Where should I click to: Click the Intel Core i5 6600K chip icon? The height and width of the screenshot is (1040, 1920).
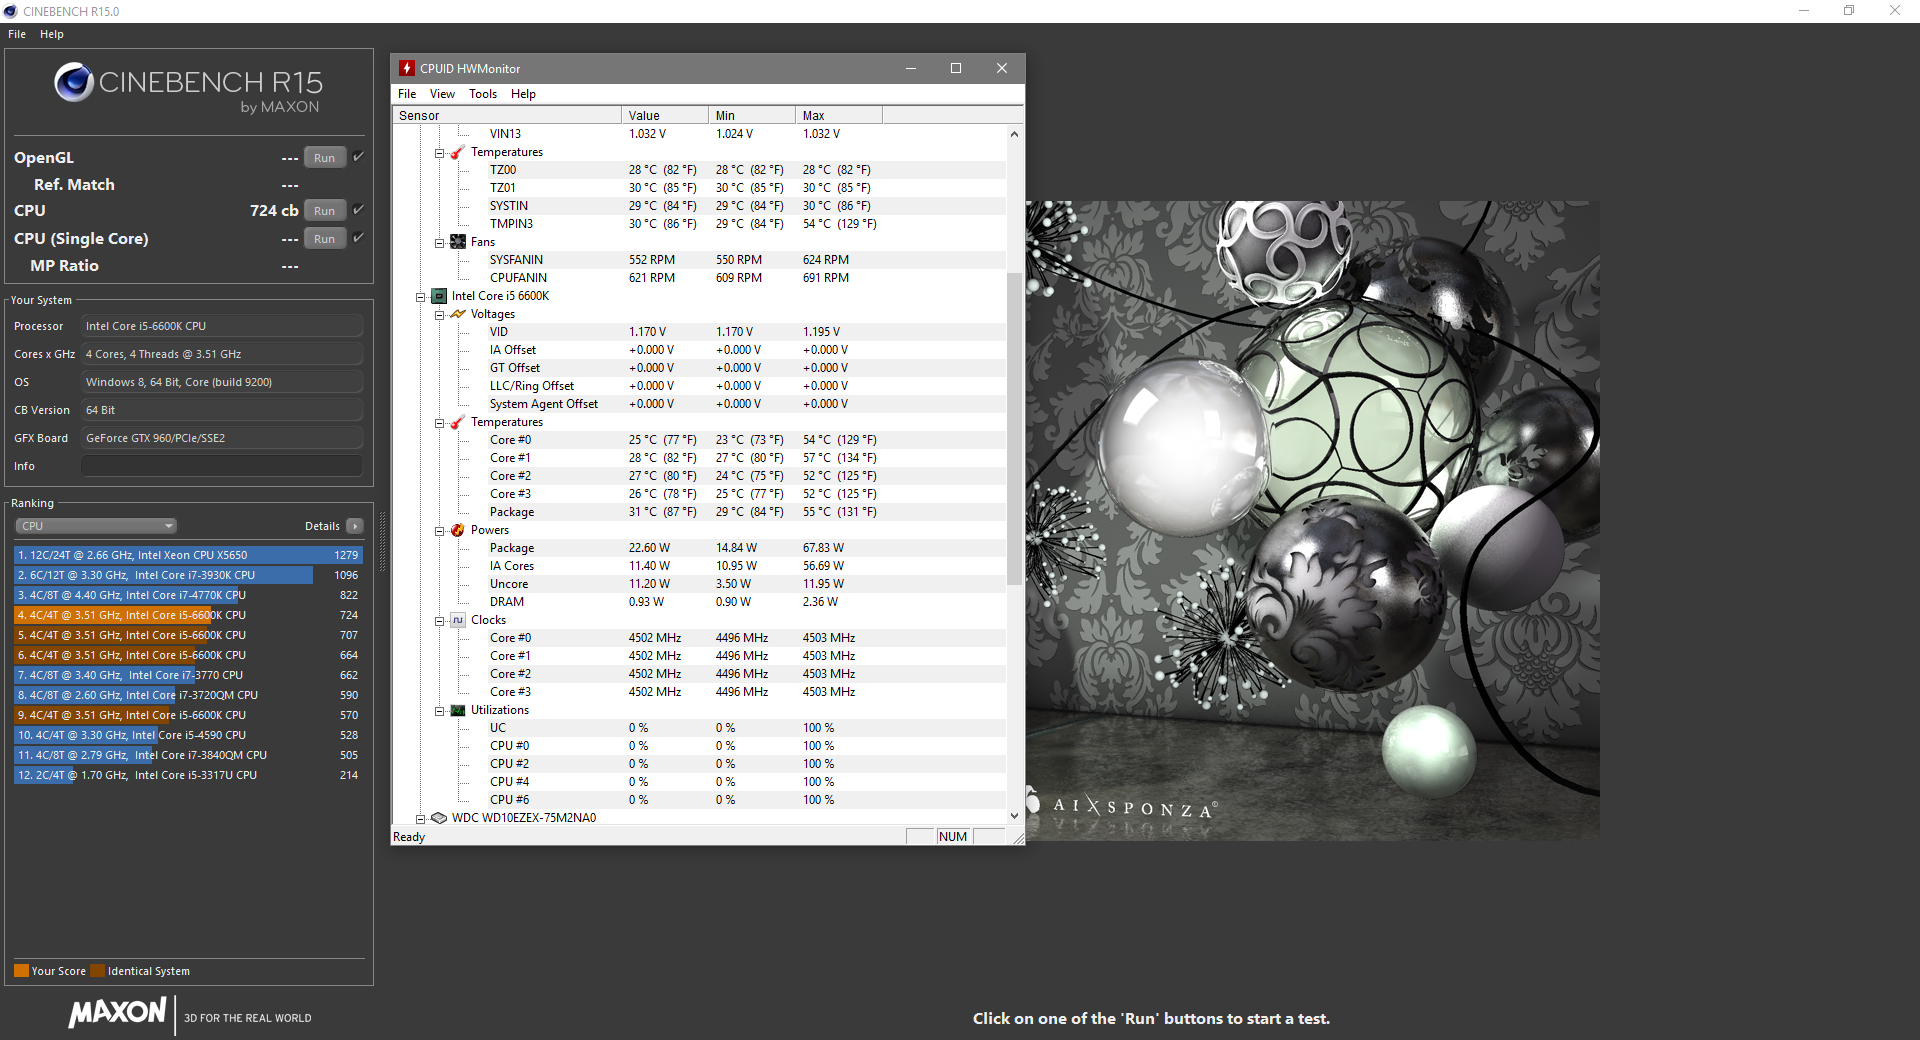[x=439, y=296]
